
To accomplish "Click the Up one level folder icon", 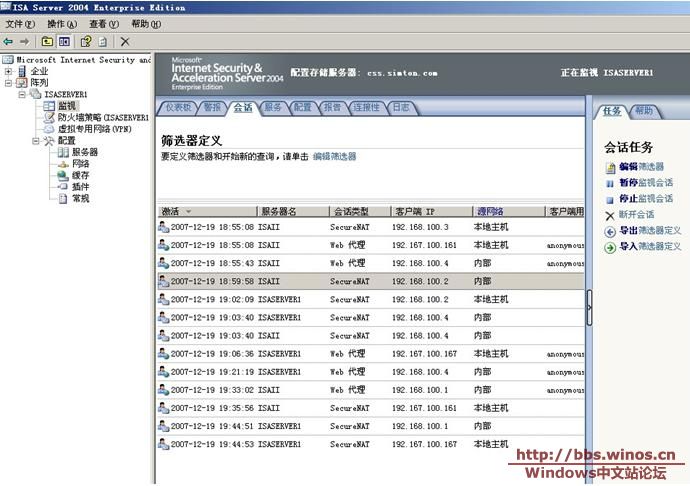I will [x=47, y=41].
